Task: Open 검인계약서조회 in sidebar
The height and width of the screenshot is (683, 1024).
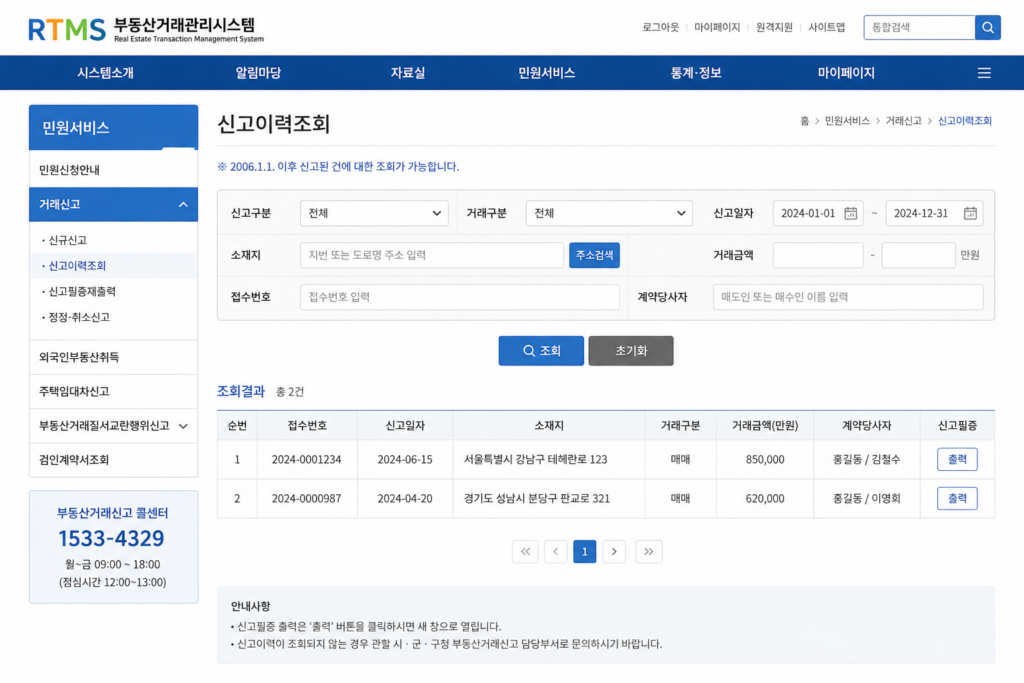Action: click(x=114, y=460)
